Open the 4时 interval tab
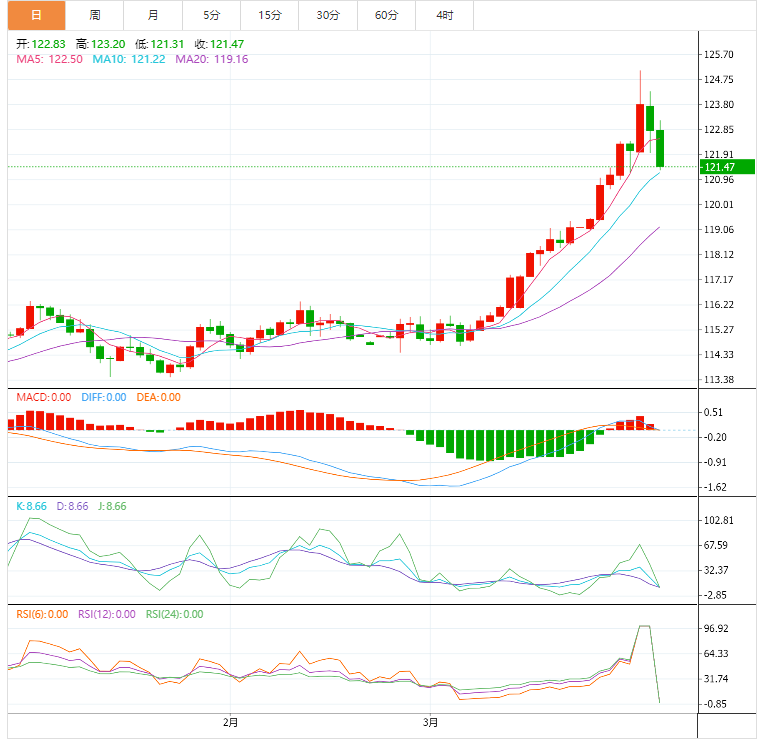The image size is (760, 743). pyautogui.click(x=444, y=15)
